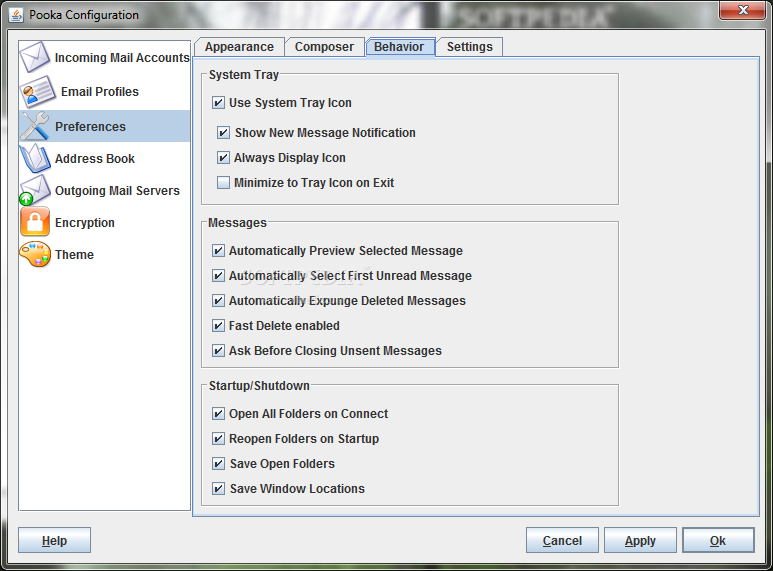Toggle Reopen Folders on Startup
773x571 pixels.
coord(218,439)
